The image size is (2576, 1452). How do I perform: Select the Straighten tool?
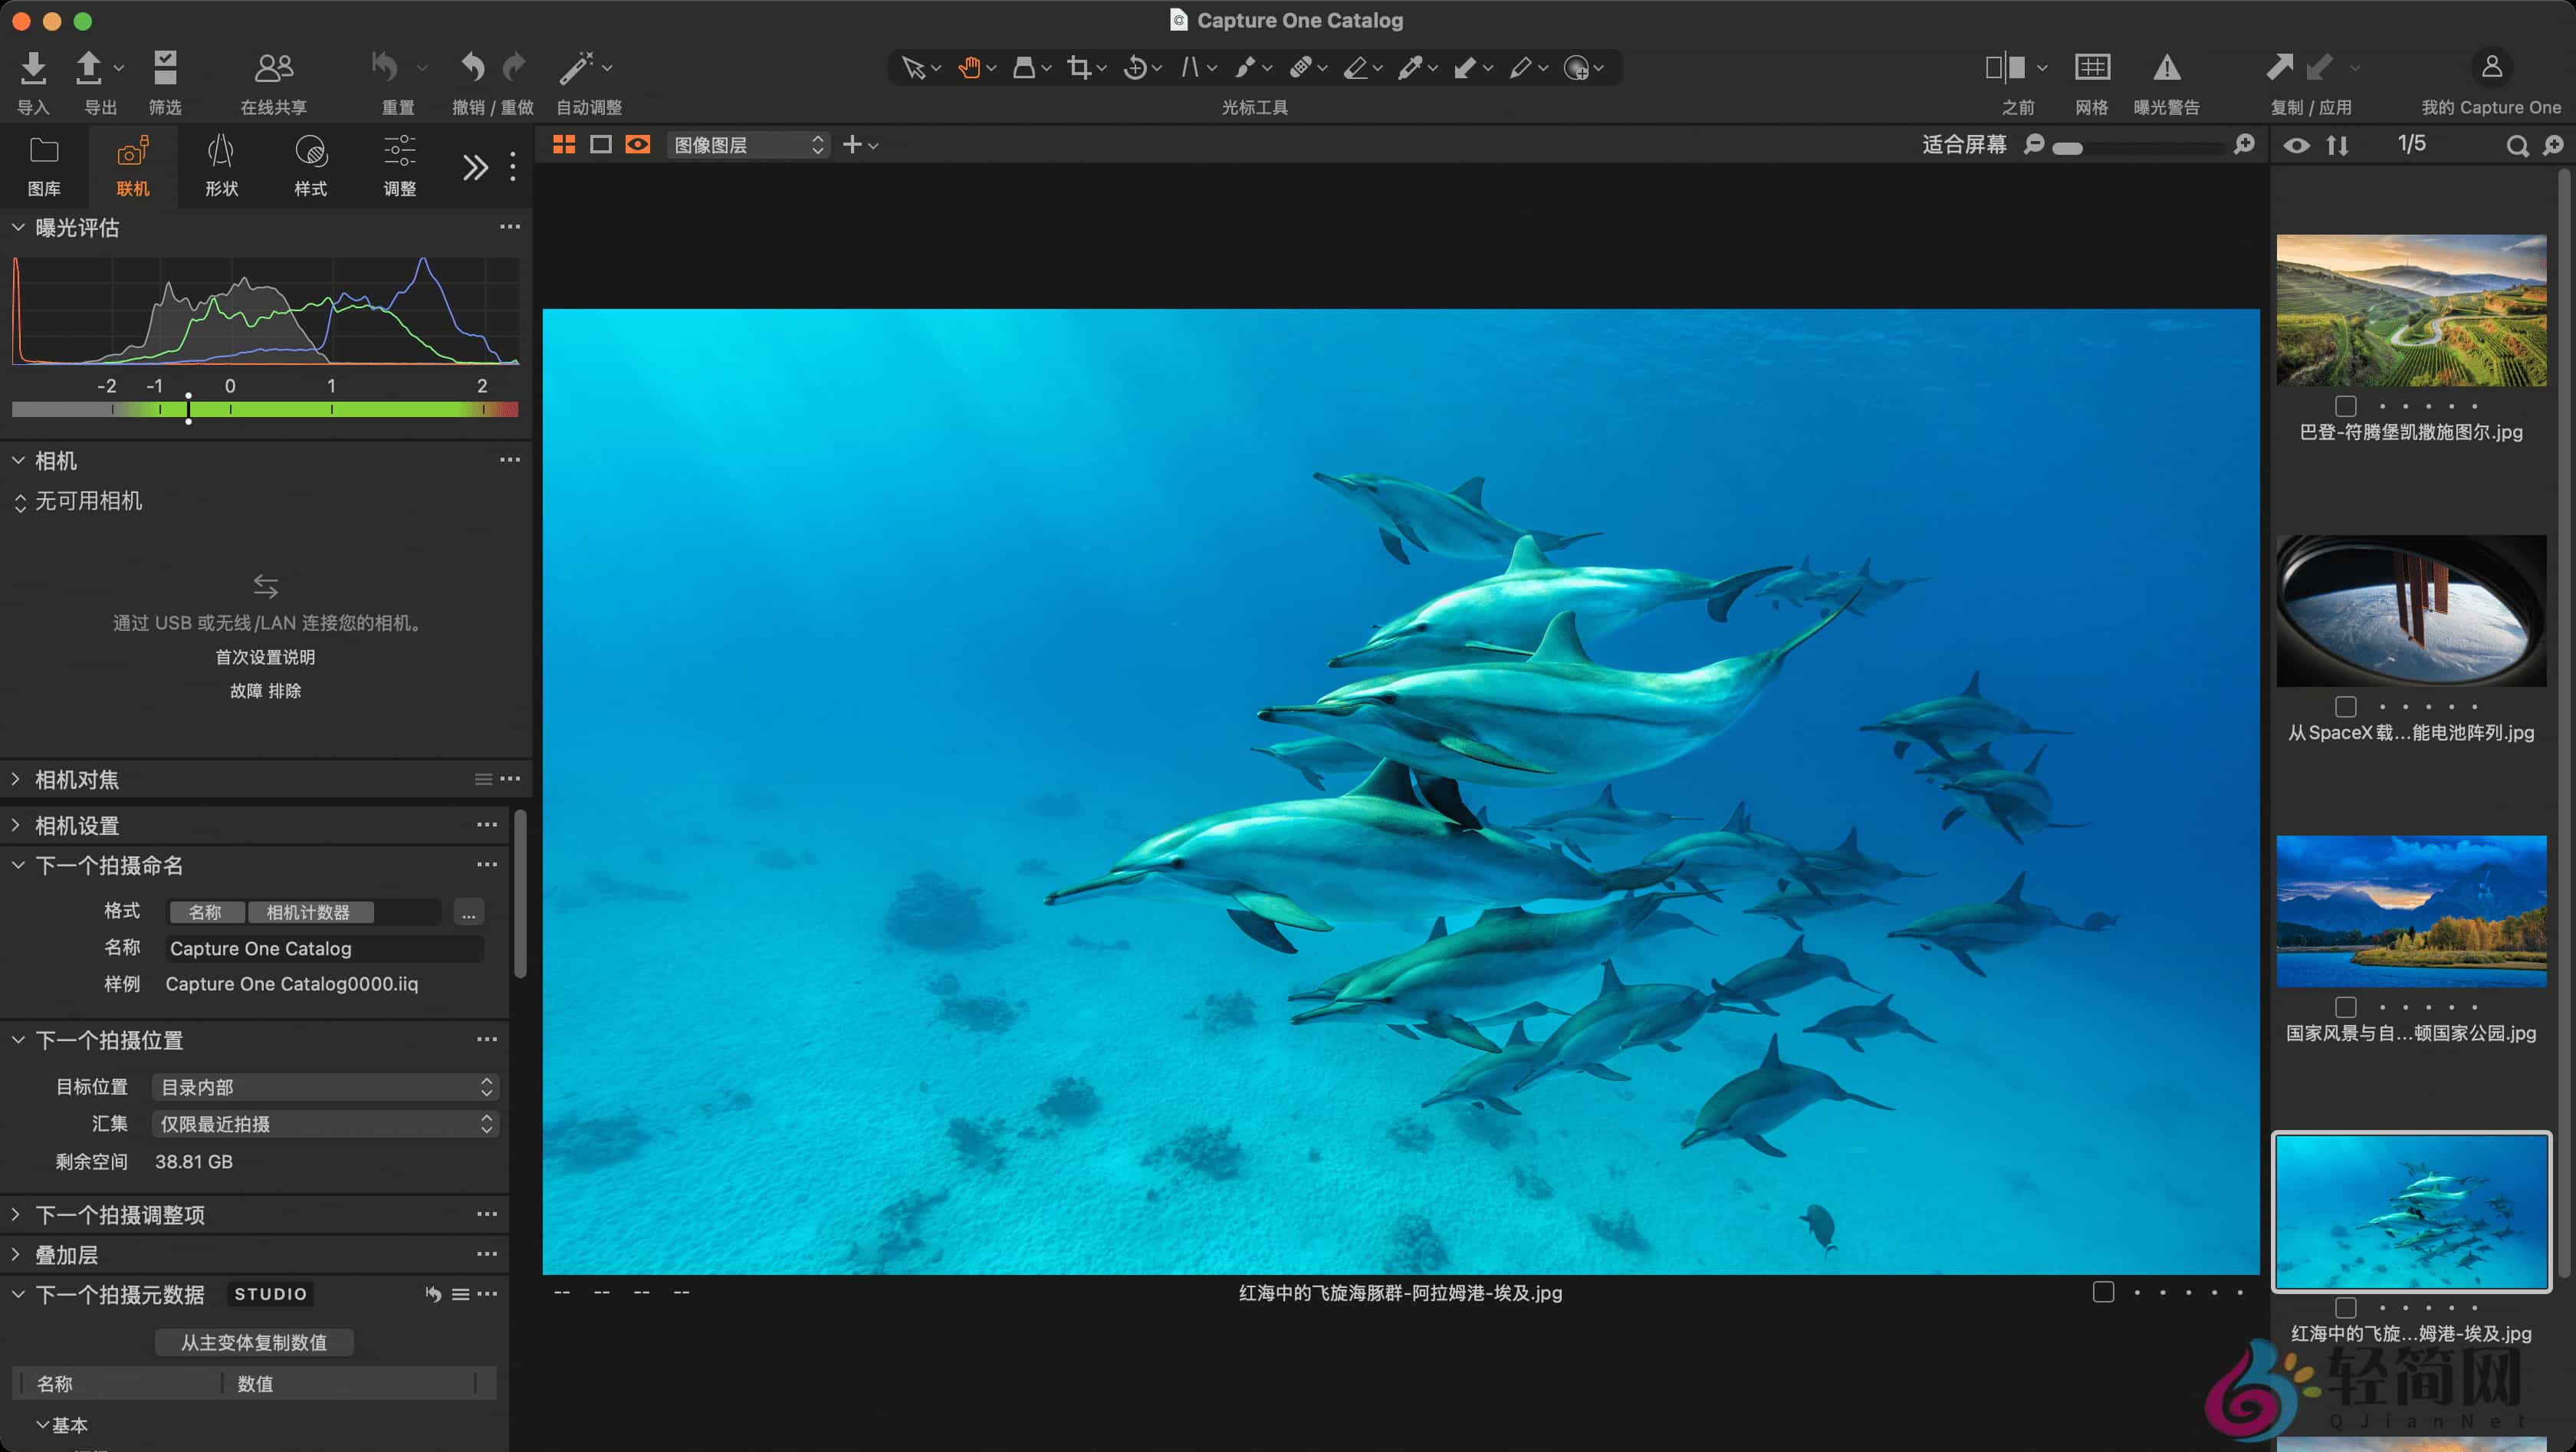(1190, 68)
